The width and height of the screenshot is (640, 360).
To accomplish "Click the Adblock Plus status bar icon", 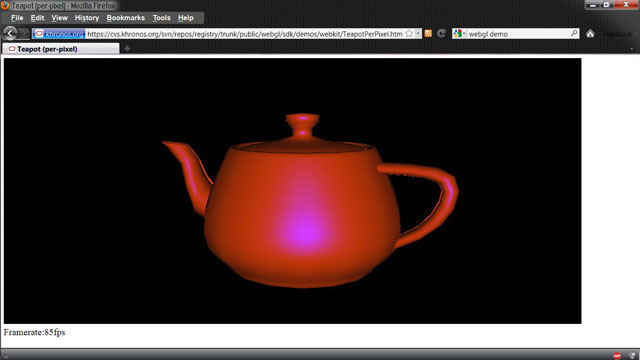I will [617, 356].
